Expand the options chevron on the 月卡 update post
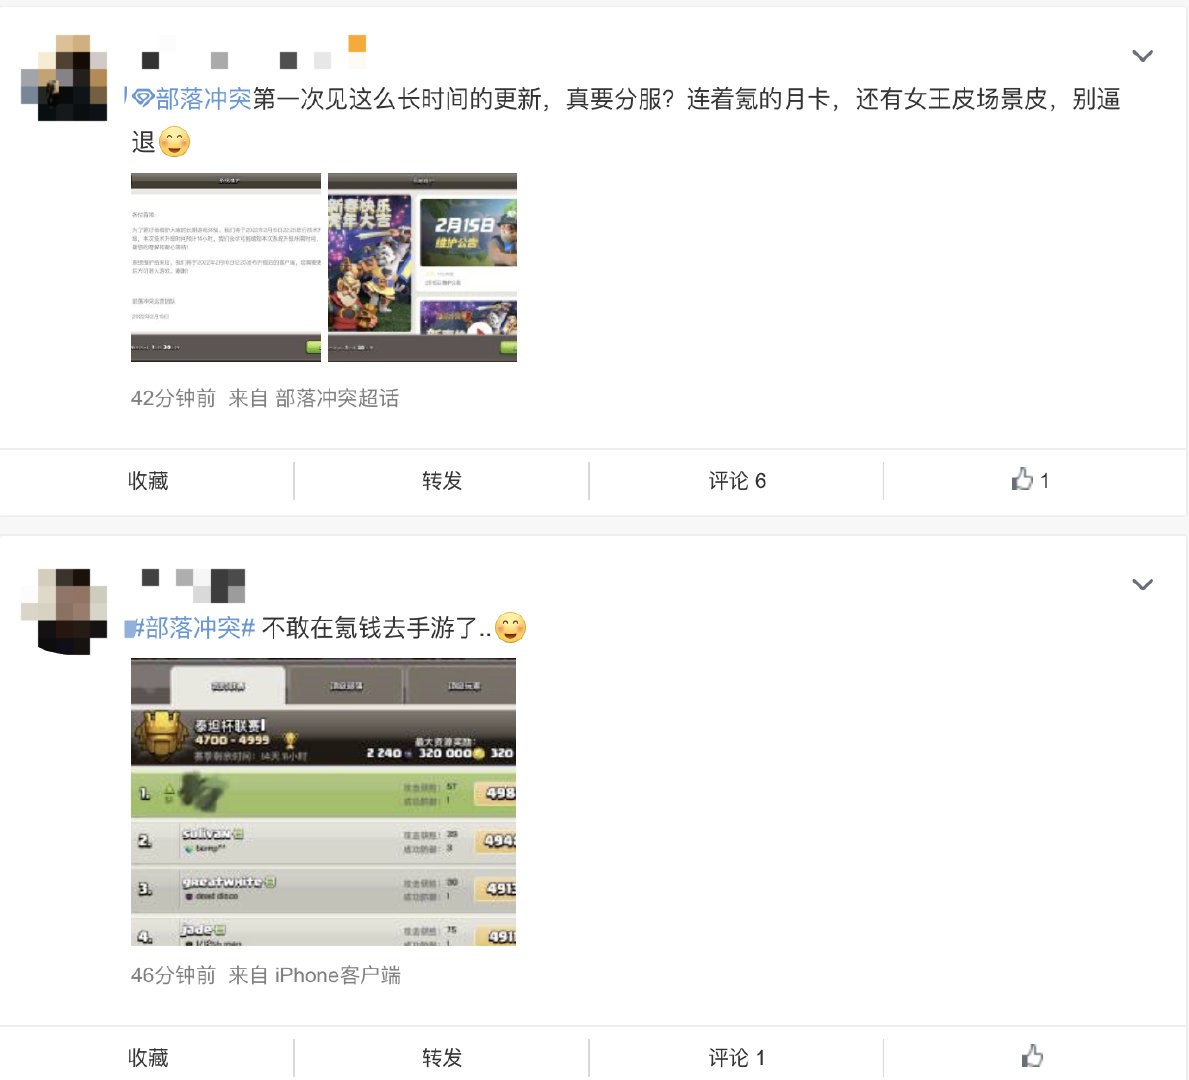The image size is (1189, 1080). click(x=1142, y=55)
